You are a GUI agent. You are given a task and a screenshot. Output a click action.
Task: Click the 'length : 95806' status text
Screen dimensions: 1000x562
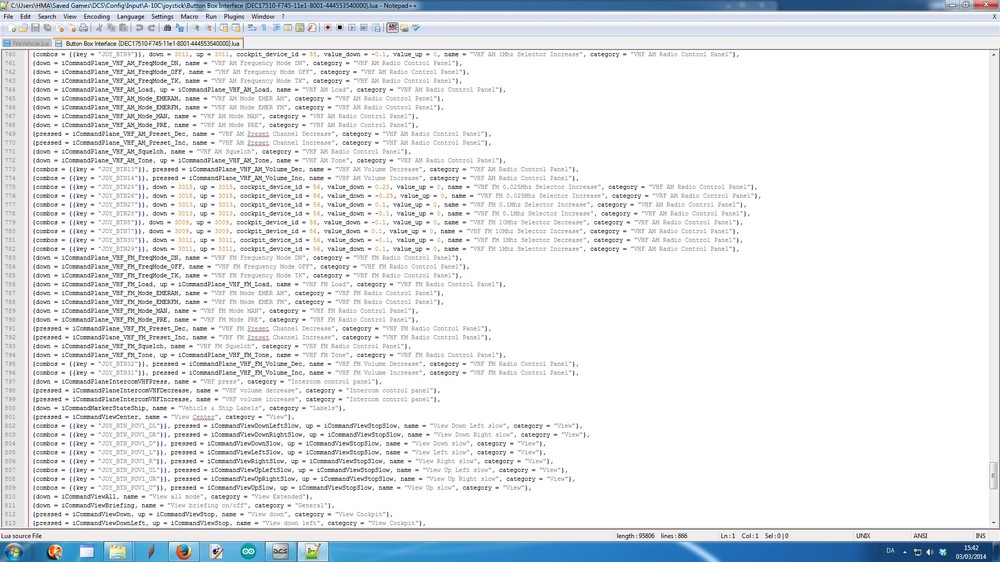tap(635, 536)
